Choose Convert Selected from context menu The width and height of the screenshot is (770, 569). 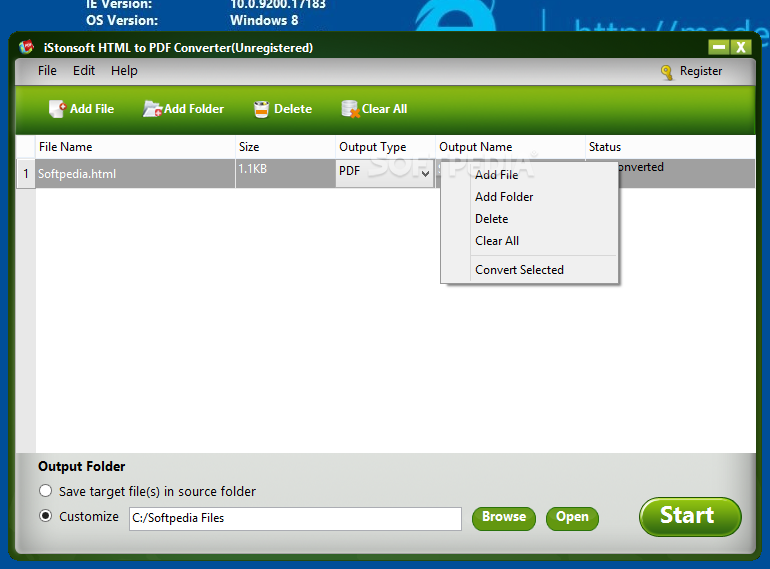click(x=529, y=270)
